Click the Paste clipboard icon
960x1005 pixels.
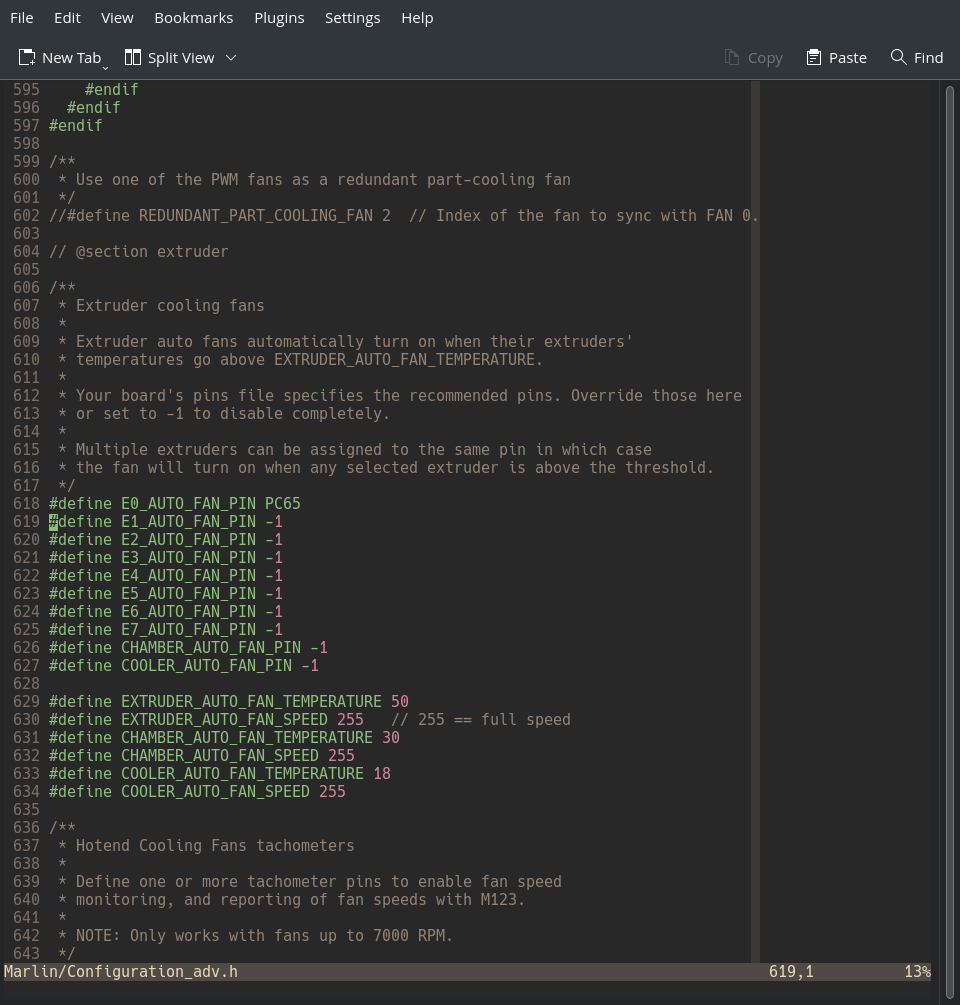(x=814, y=58)
